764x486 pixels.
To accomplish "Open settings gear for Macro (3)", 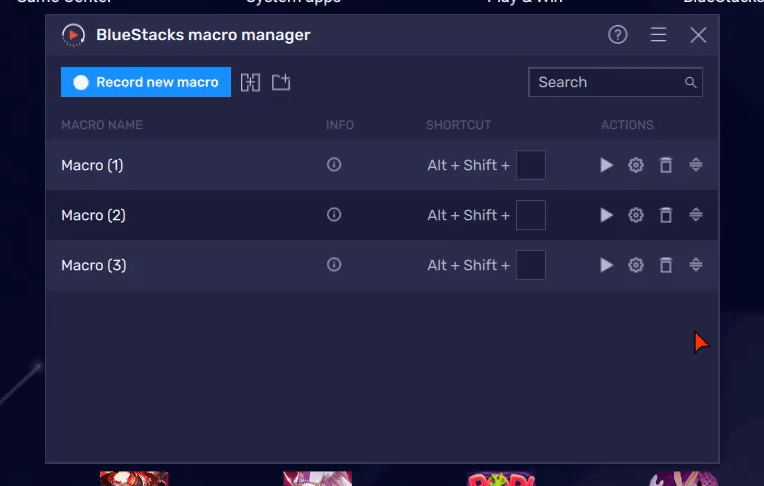I will coord(636,265).
